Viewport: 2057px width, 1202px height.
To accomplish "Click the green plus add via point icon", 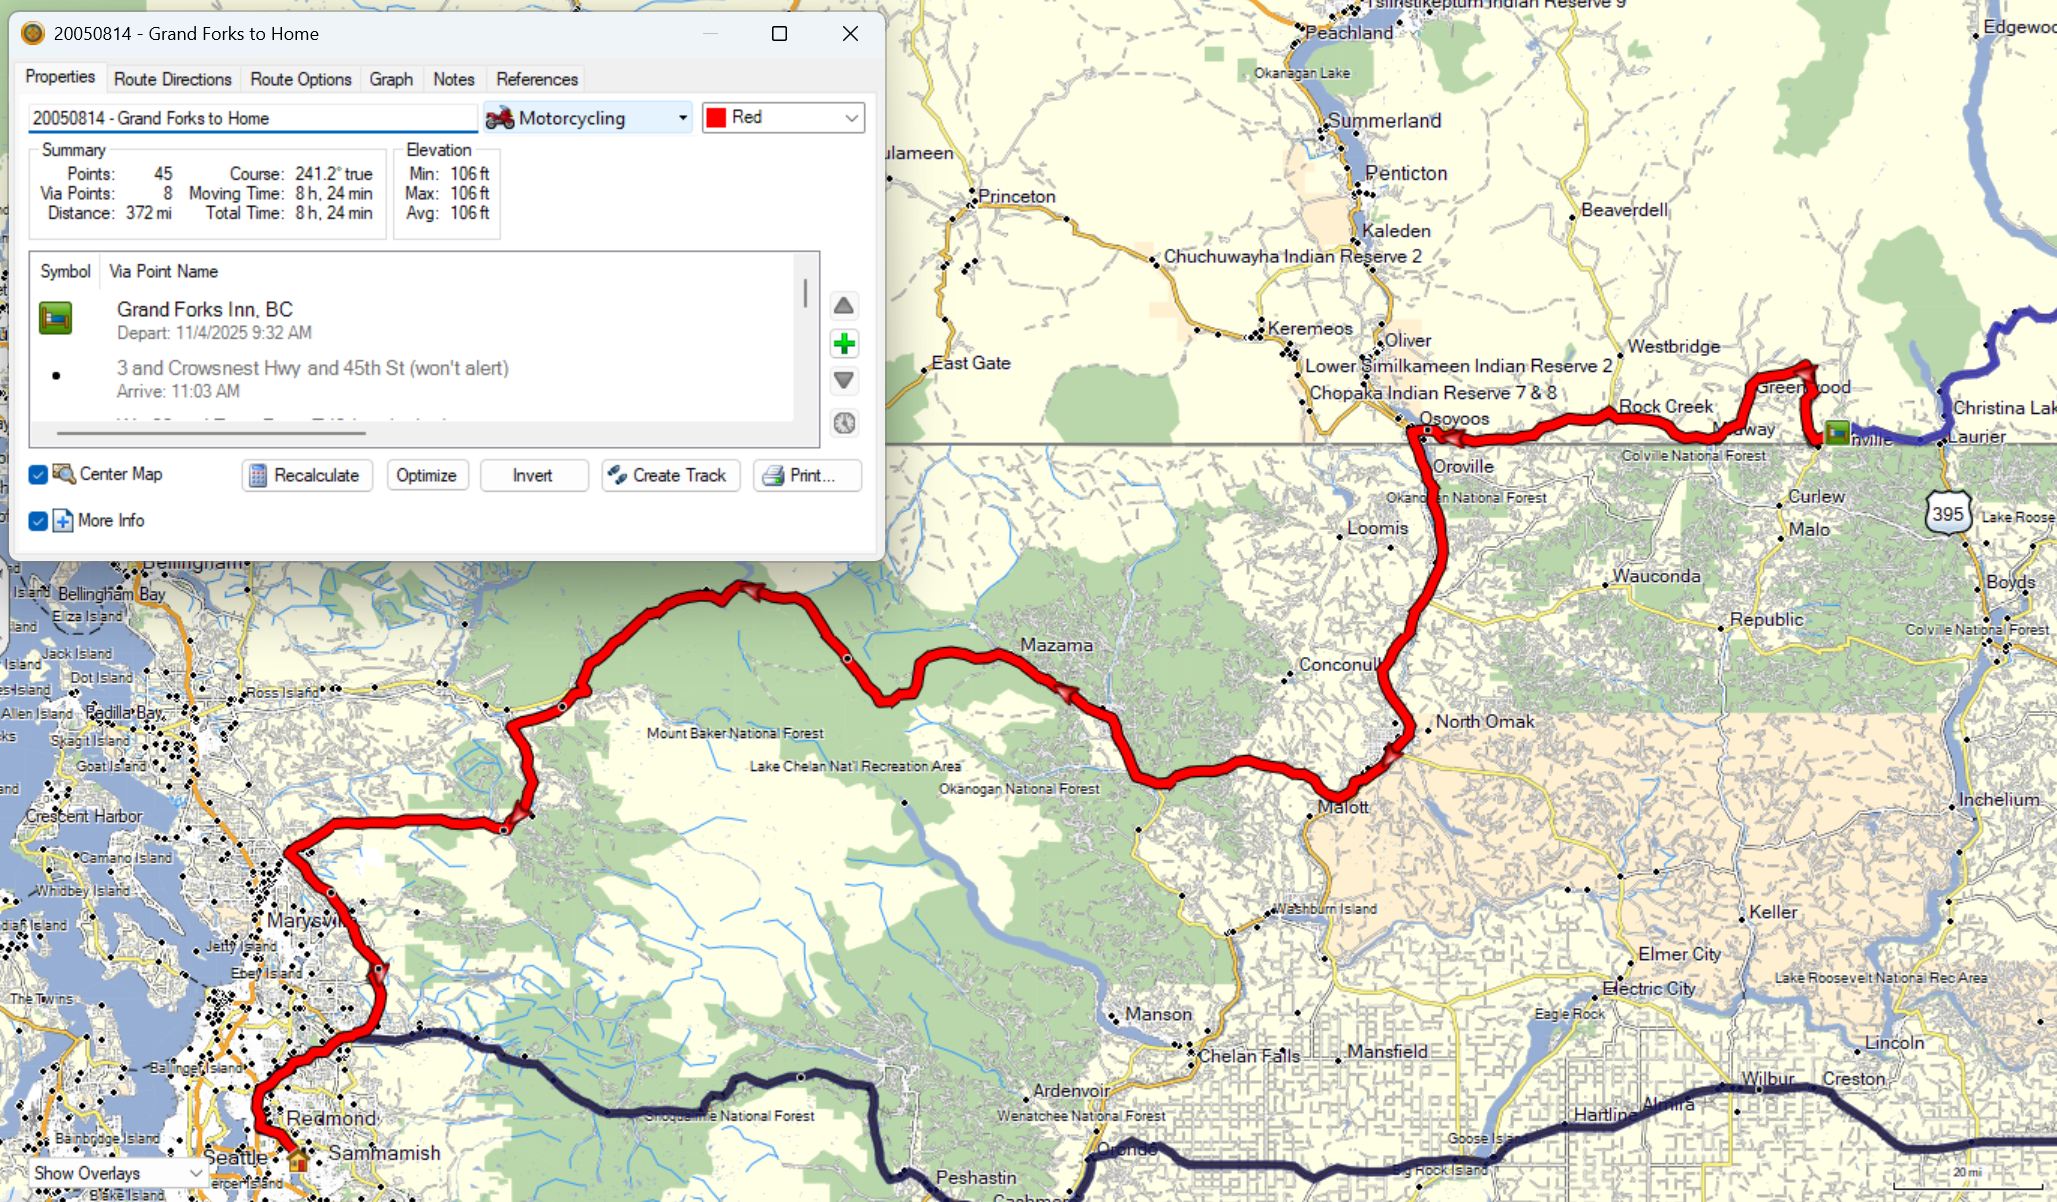I will pyautogui.click(x=844, y=344).
